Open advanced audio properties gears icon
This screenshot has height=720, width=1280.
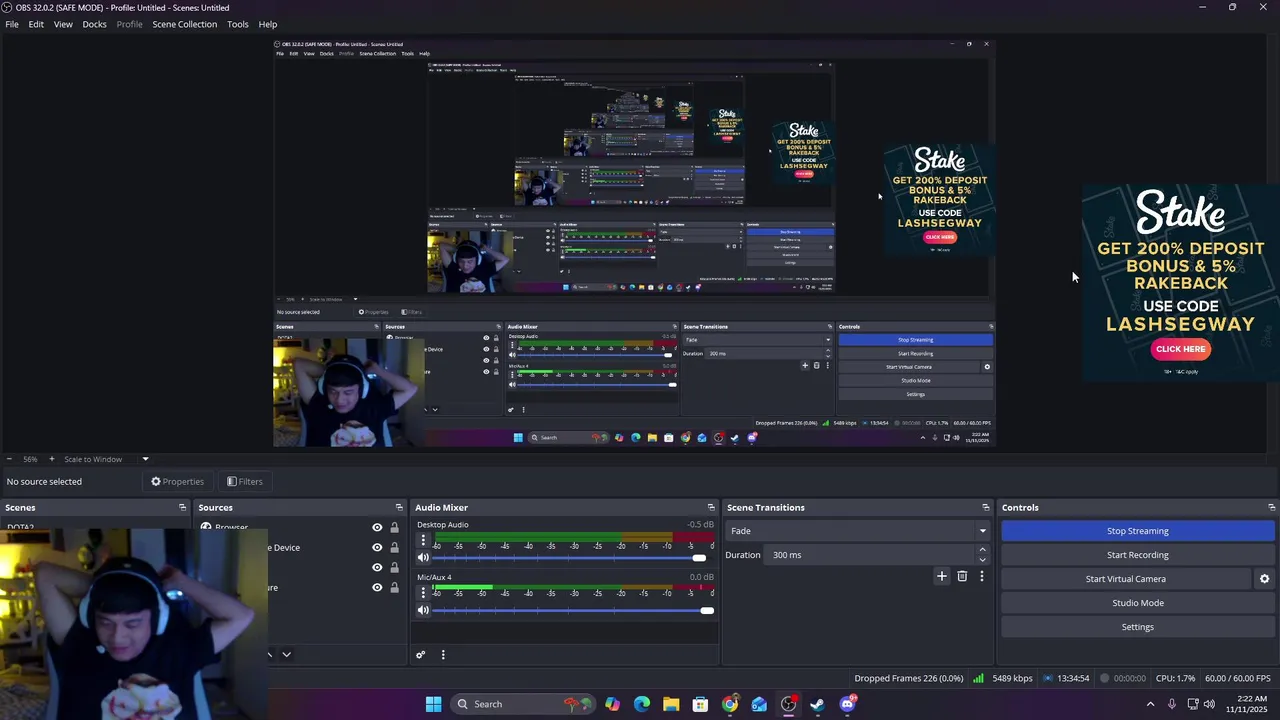[x=421, y=655]
